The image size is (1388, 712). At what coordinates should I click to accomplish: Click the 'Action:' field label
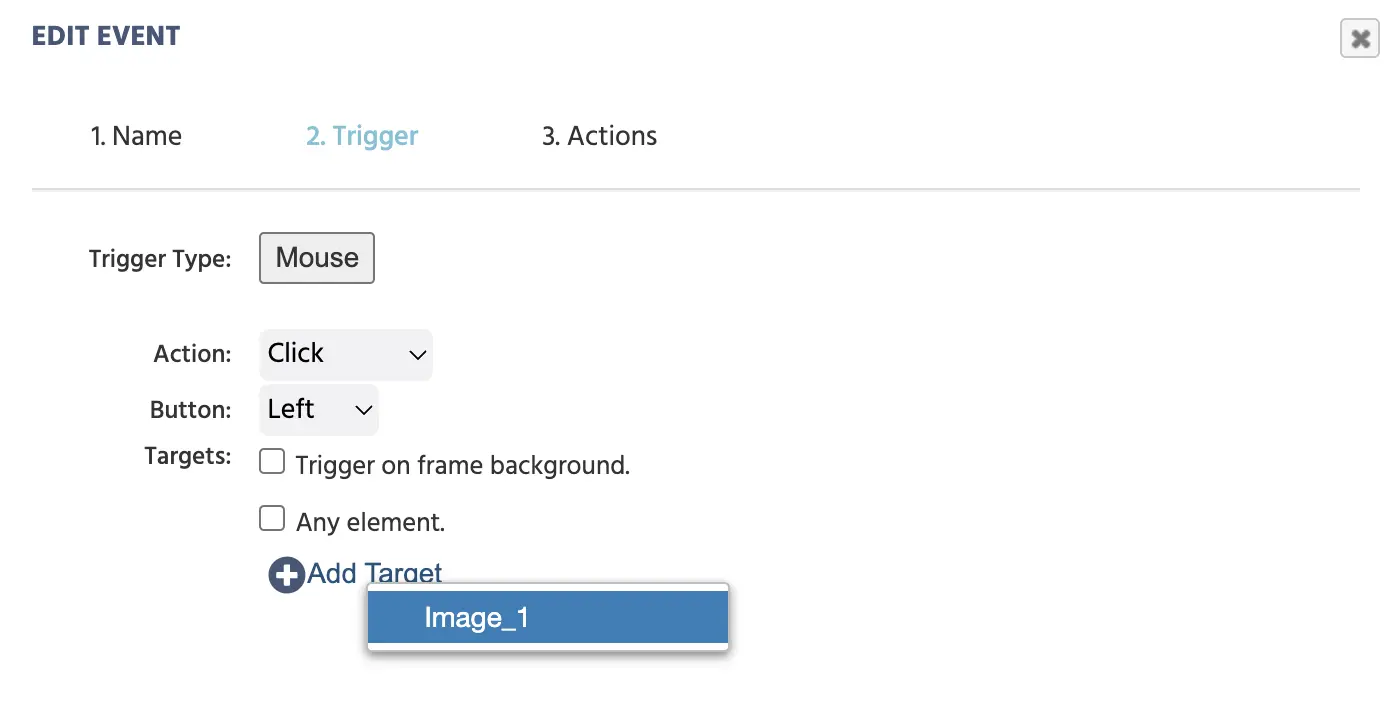pos(192,354)
